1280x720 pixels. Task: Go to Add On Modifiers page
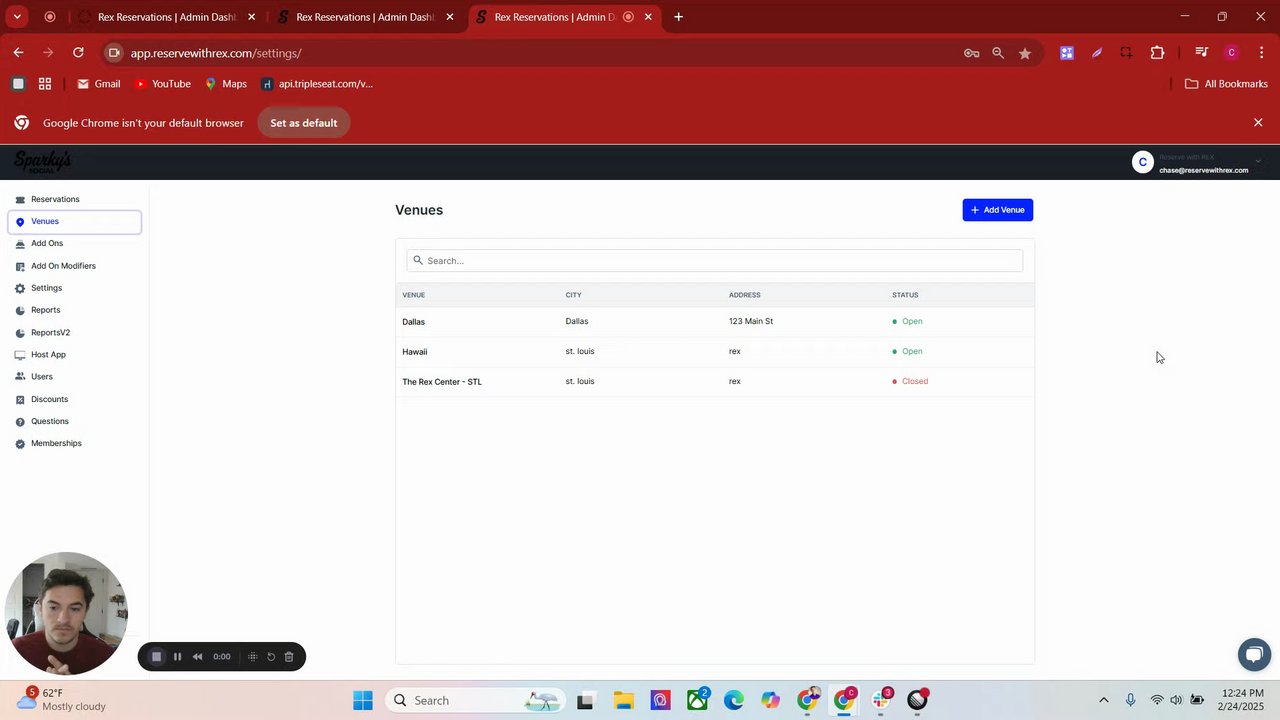(63, 266)
